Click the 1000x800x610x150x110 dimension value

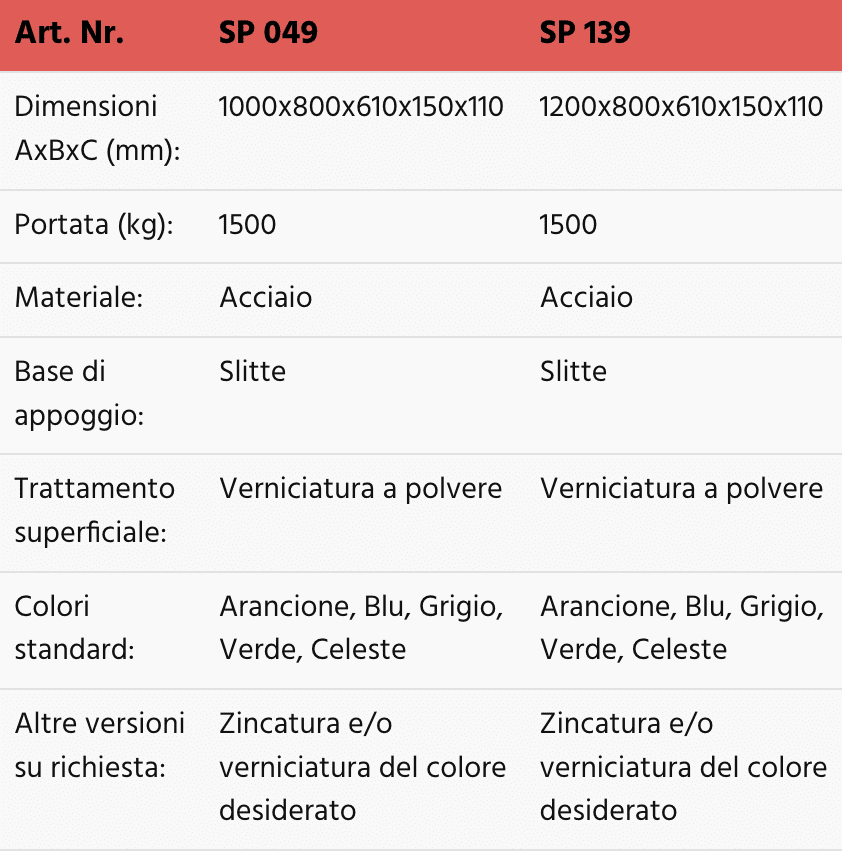[x=361, y=106]
